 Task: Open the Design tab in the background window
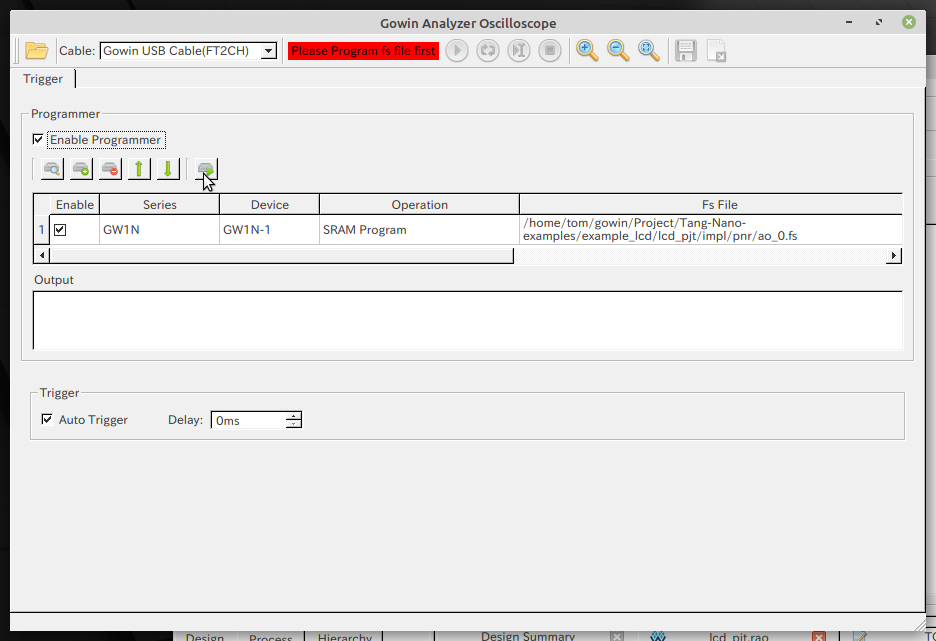205,636
